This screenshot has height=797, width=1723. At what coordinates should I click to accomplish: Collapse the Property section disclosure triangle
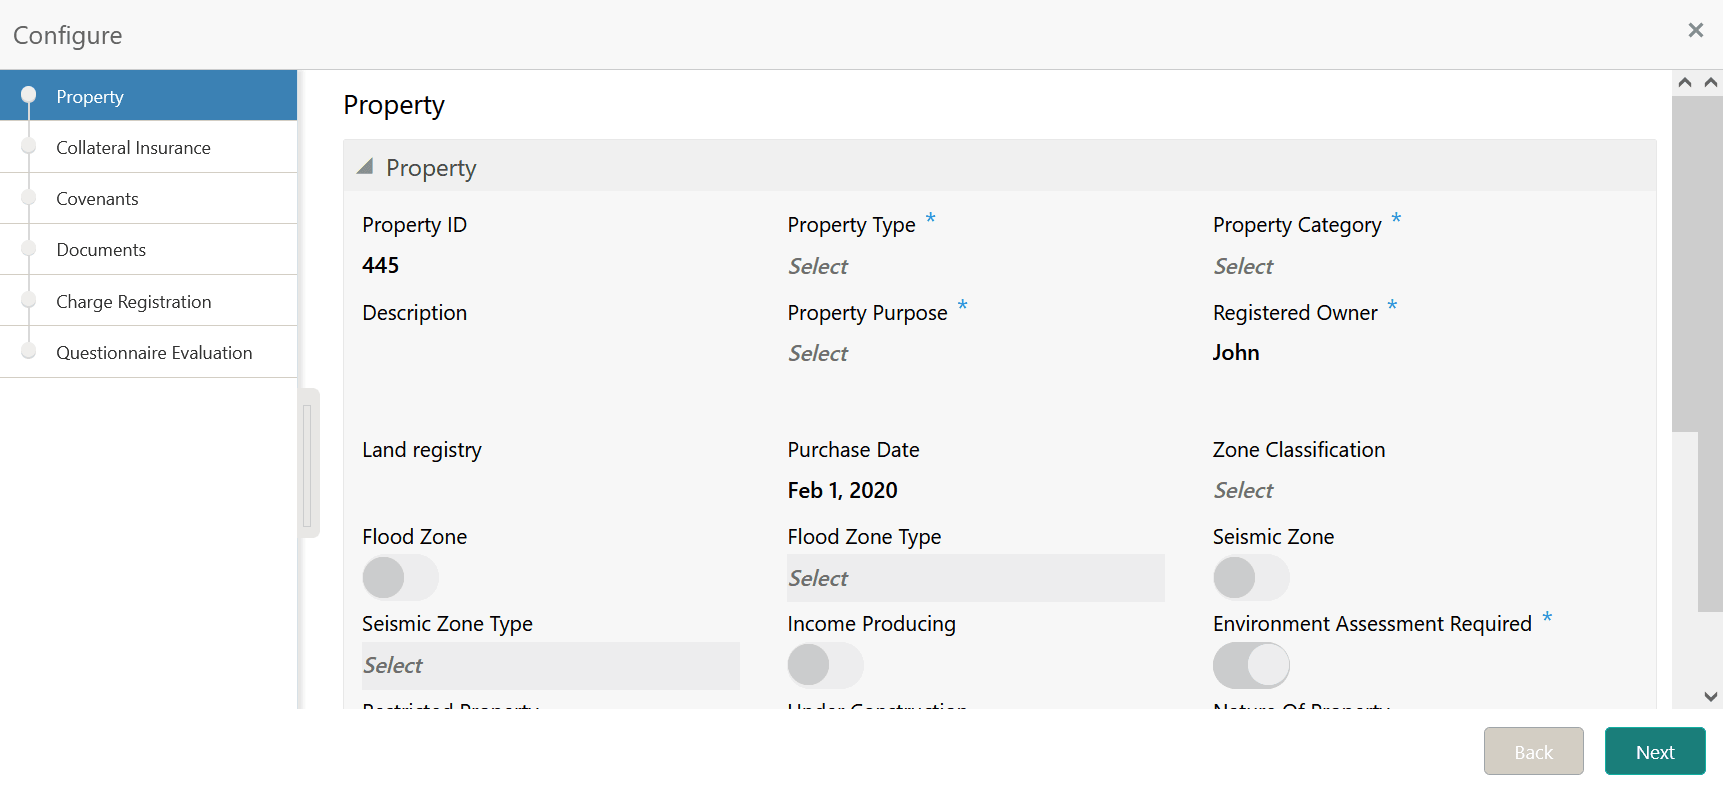pos(365,167)
